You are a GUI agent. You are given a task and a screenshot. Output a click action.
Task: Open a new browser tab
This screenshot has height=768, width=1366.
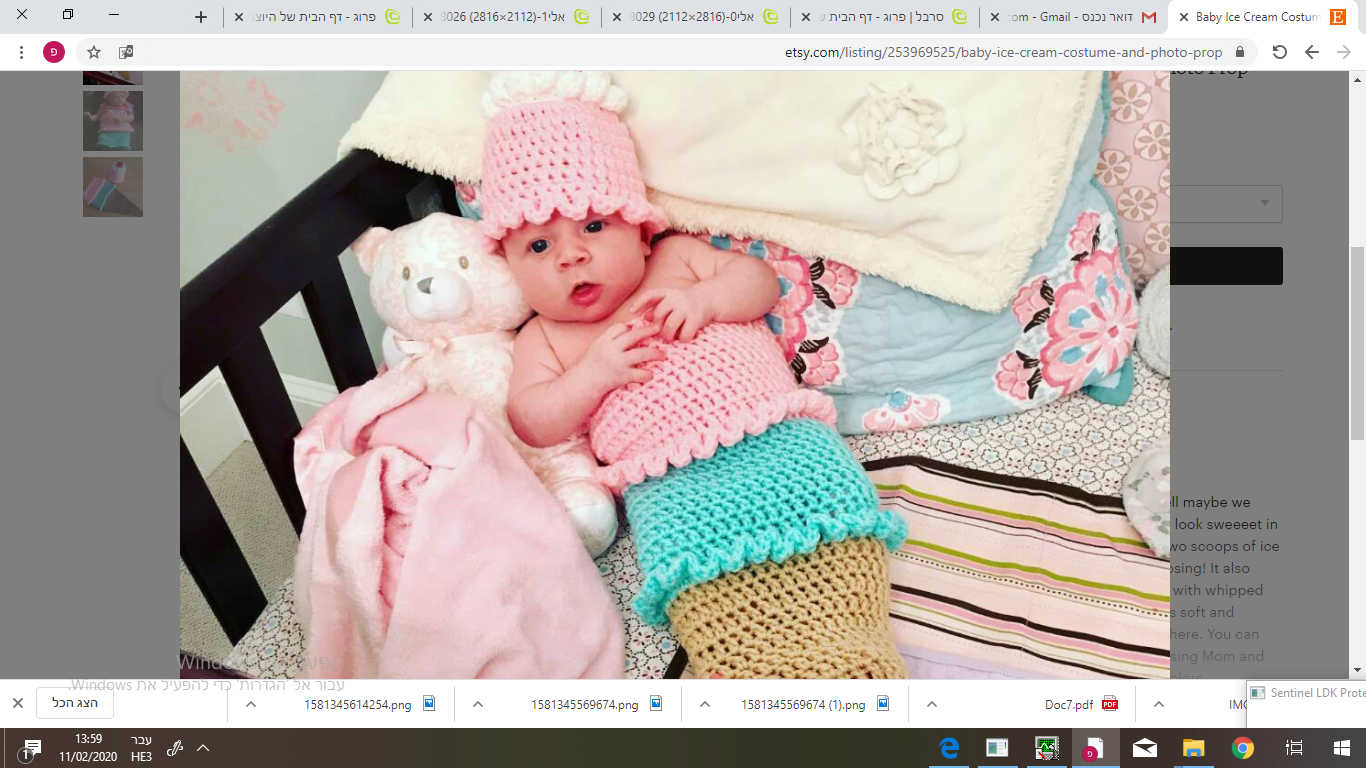201,17
